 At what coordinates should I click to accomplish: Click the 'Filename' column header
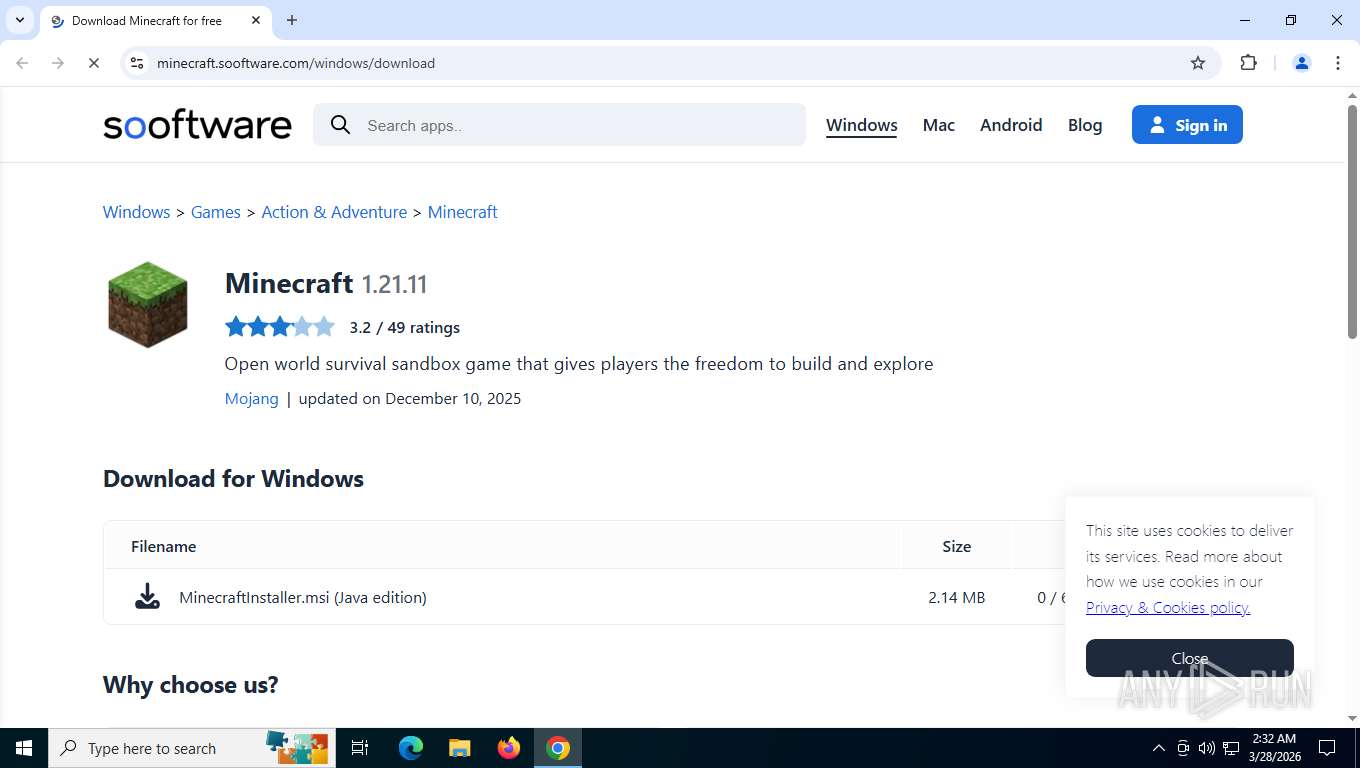click(163, 546)
